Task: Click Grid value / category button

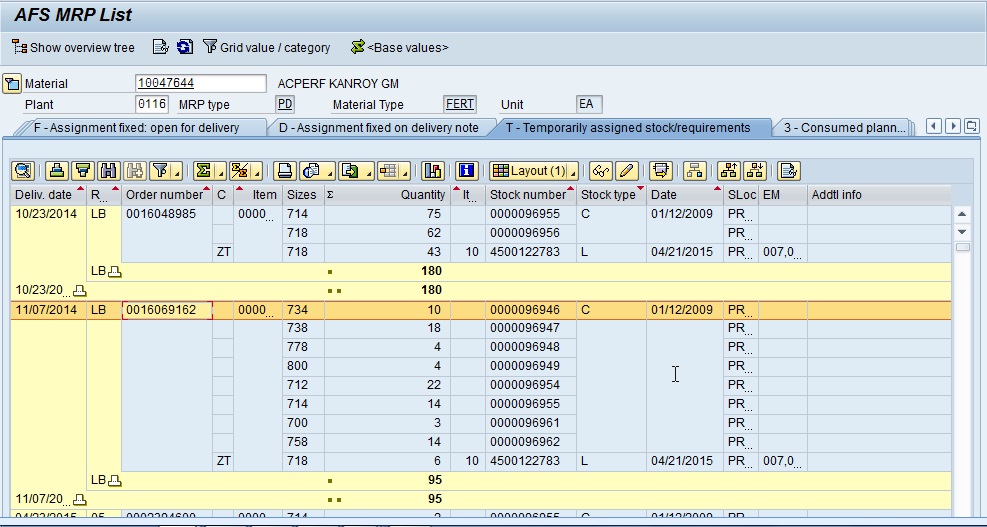Action: tap(266, 47)
